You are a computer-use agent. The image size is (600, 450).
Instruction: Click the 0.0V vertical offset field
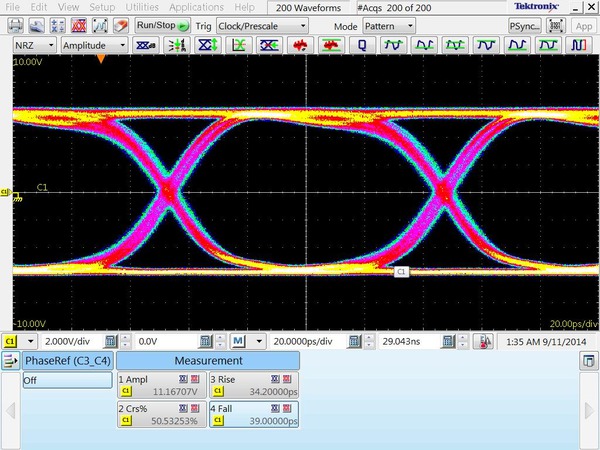pyautogui.click(x=167, y=341)
